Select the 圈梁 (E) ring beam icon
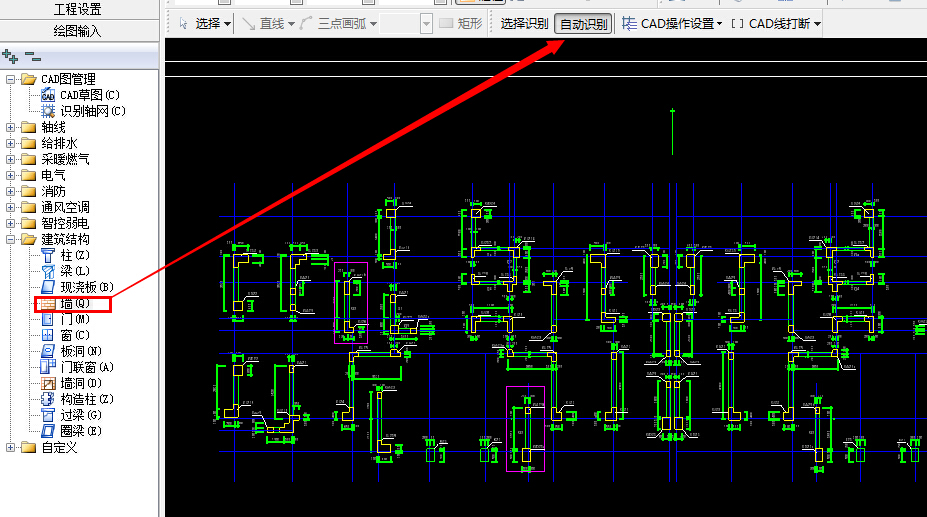This screenshot has width=927, height=517. click(48, 431)
